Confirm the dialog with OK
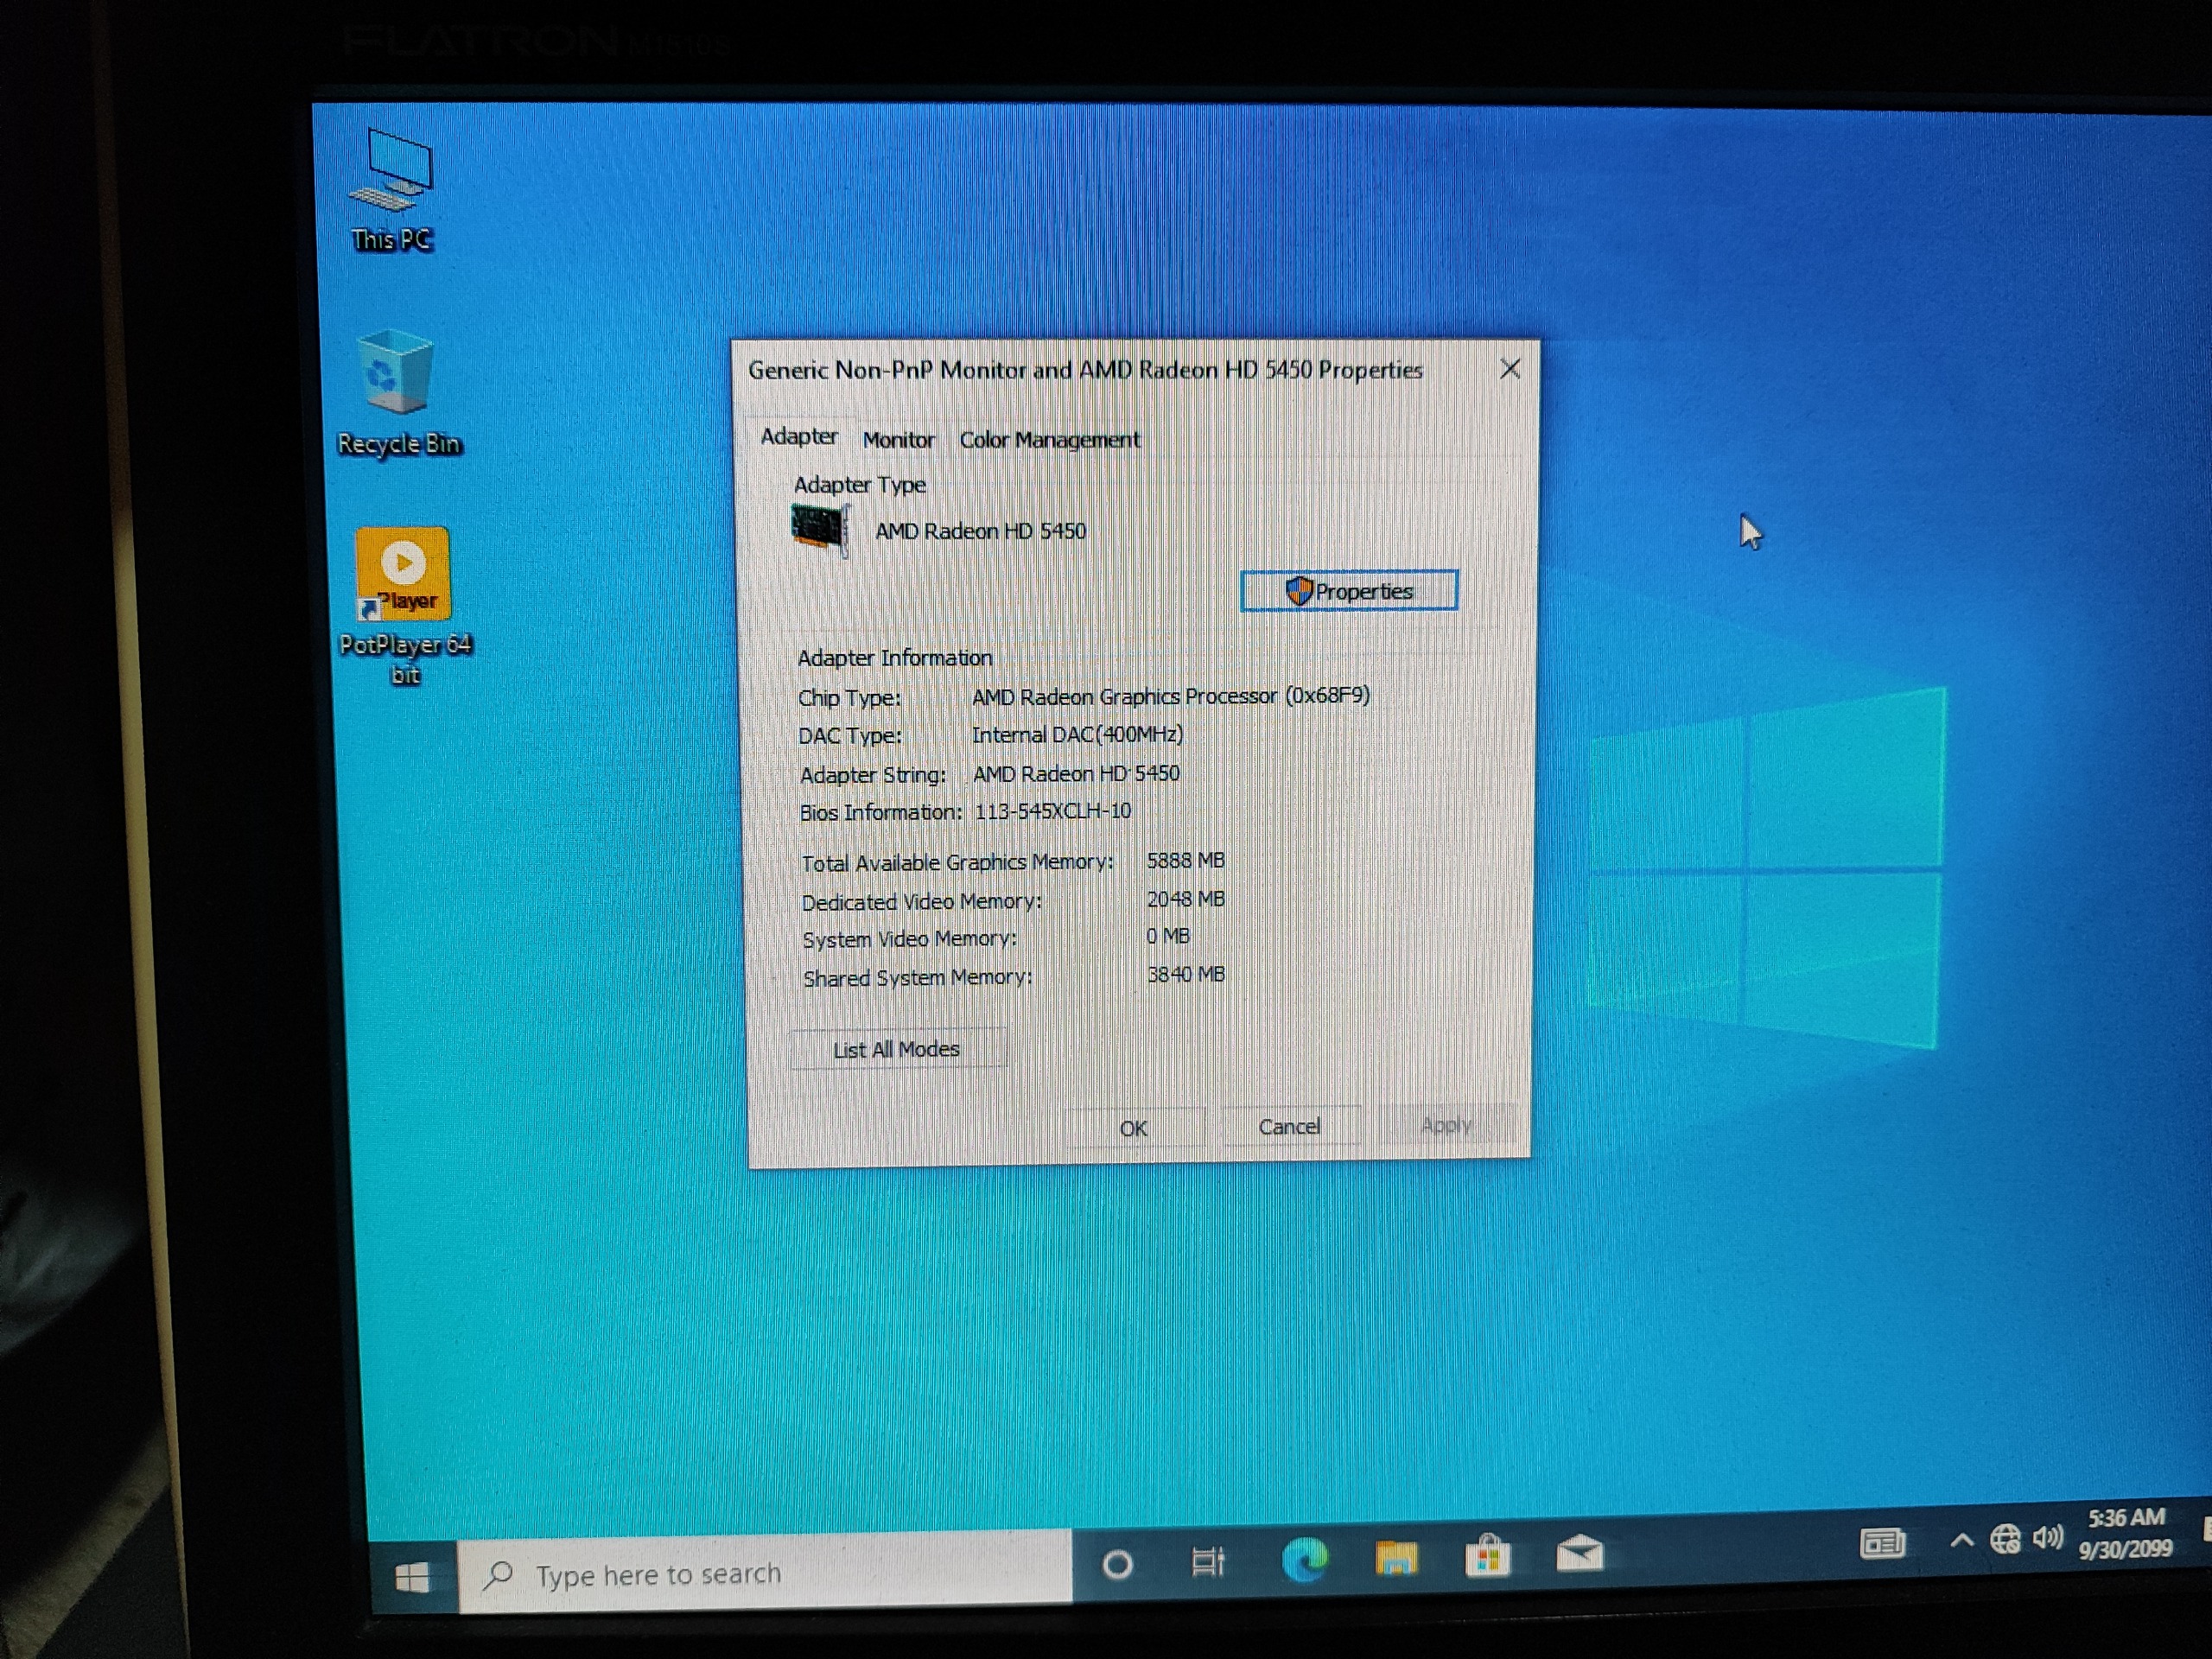 1133,1128
